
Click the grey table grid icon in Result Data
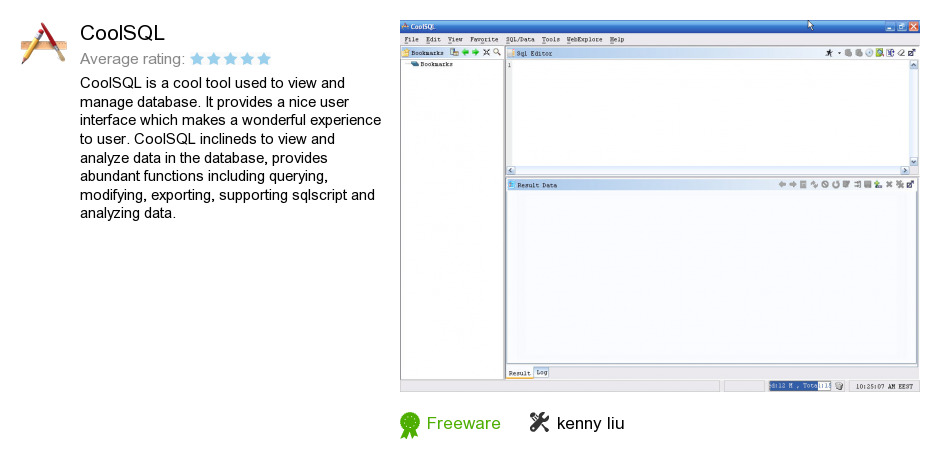[867, 185]
